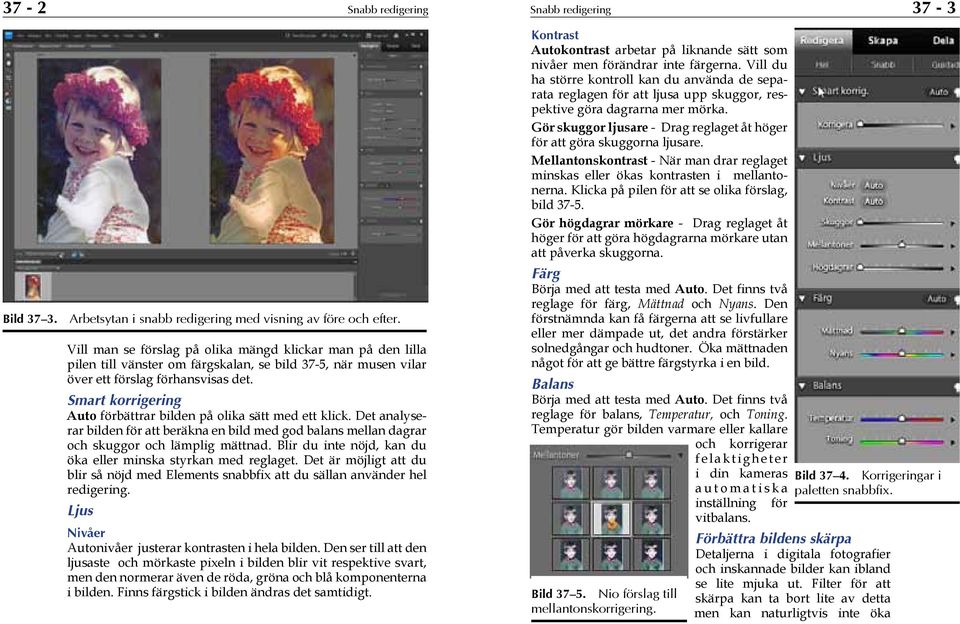
Task: Collapse the Färg section triangle
Action: [802, 298]
